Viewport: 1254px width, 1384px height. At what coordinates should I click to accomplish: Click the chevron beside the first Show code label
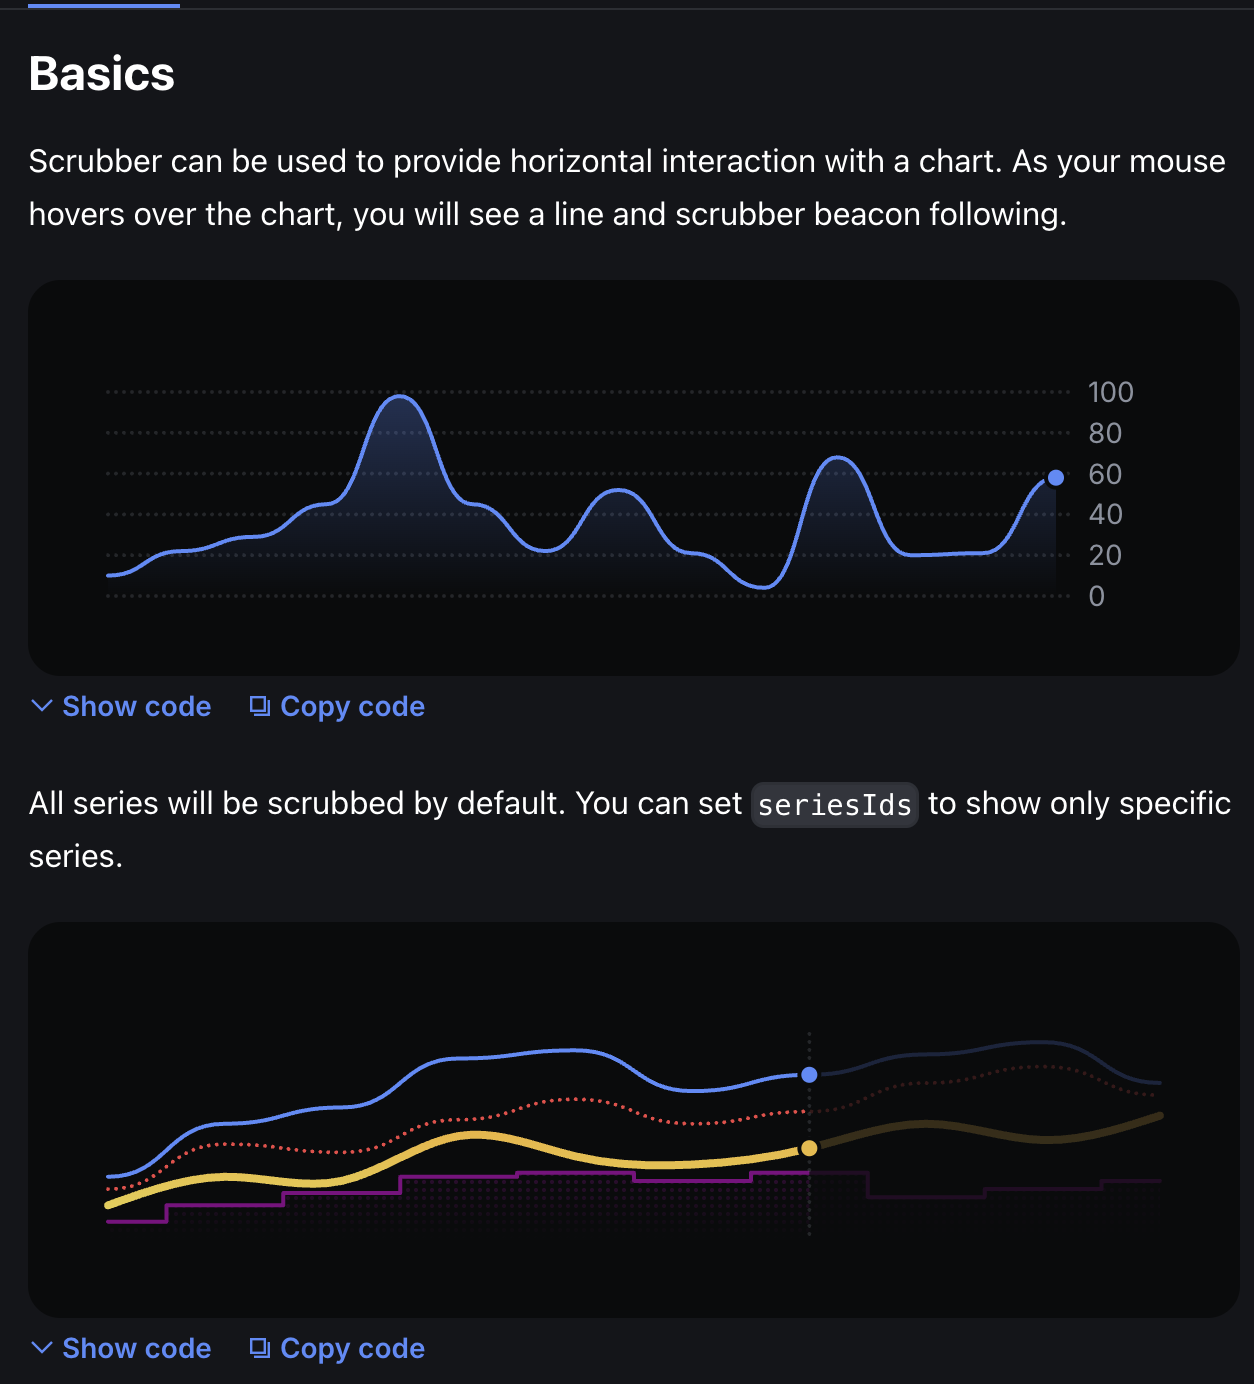point(40,707)
